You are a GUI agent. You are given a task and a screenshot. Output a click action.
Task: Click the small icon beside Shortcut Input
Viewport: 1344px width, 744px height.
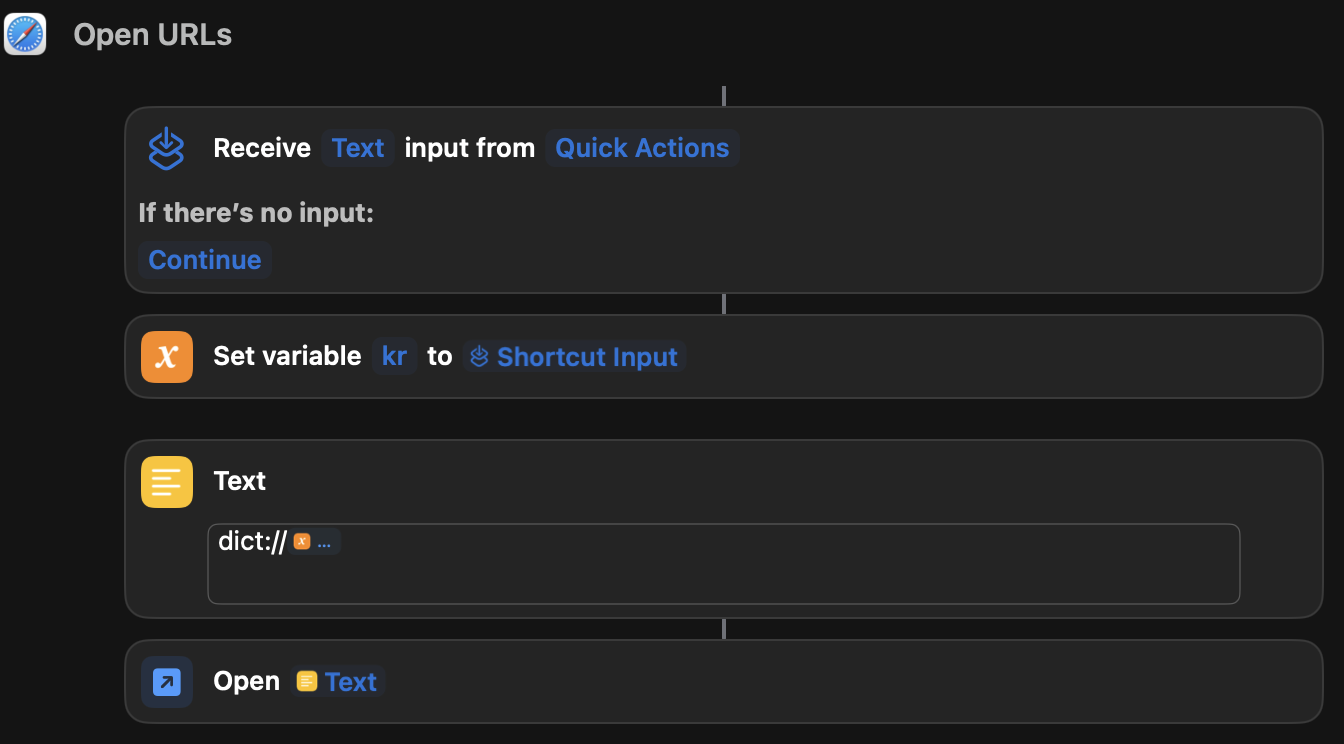(x=480, y=357)
